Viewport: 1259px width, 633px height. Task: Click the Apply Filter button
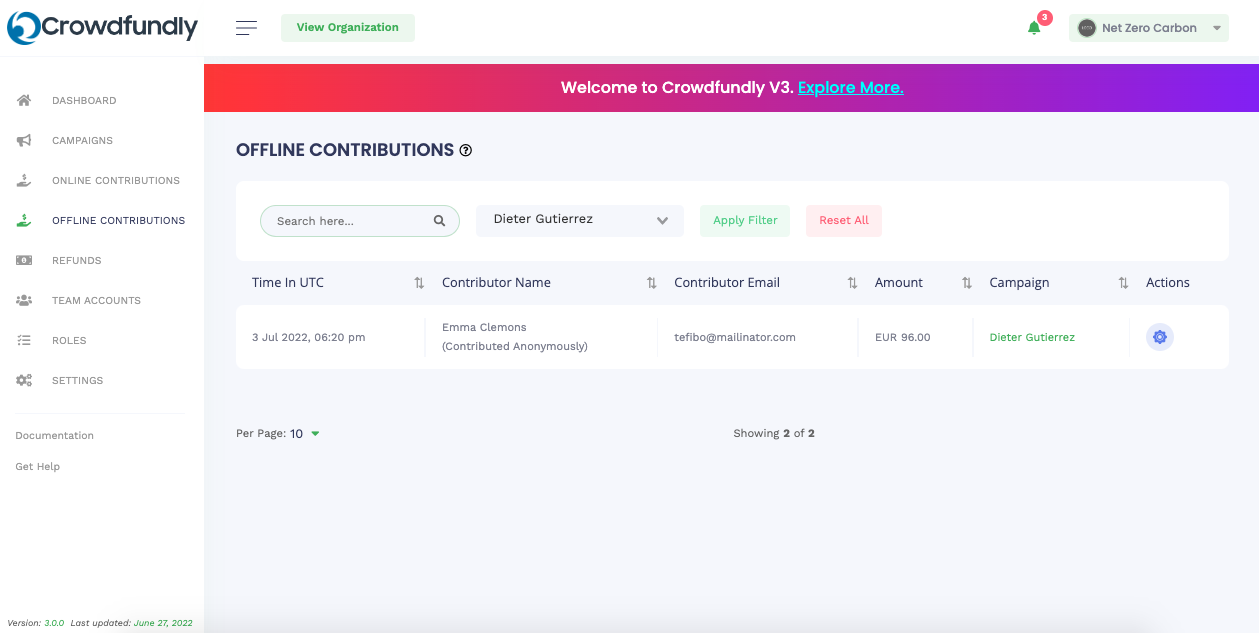[x=745, y=221]
